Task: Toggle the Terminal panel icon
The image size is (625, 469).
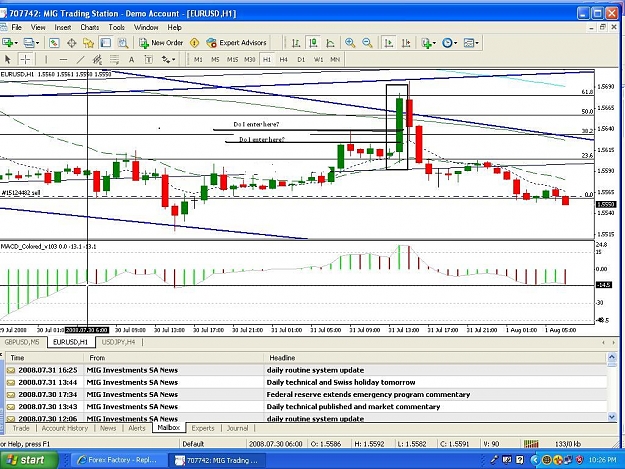Action: click(x=106, y=43)
